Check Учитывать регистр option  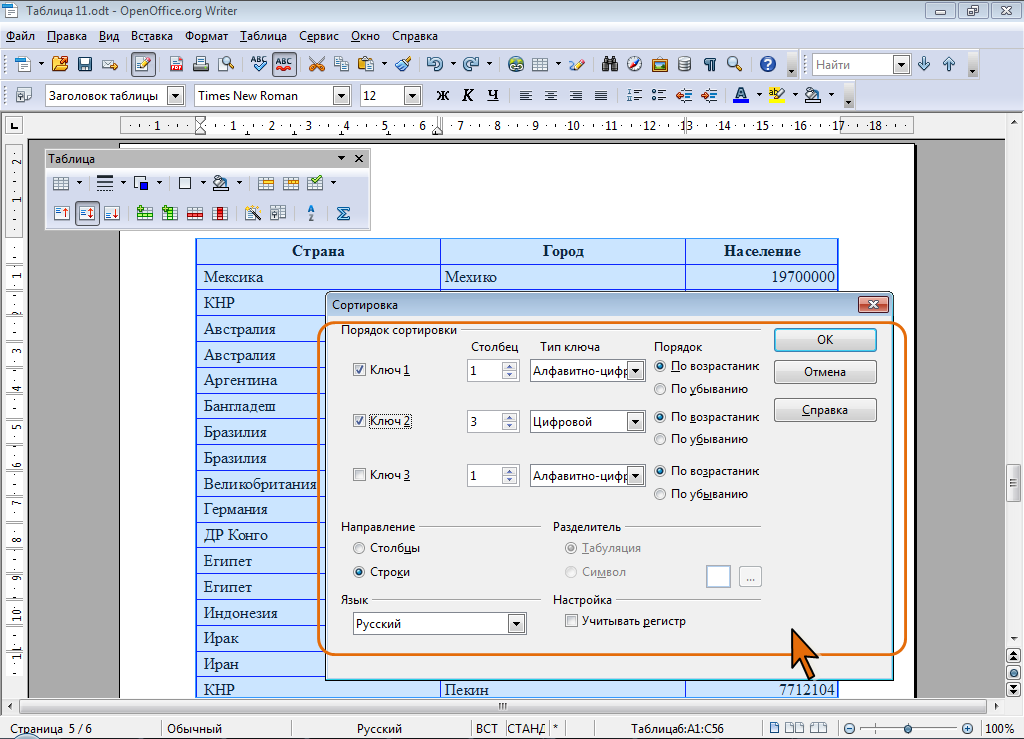click(571, 621)
